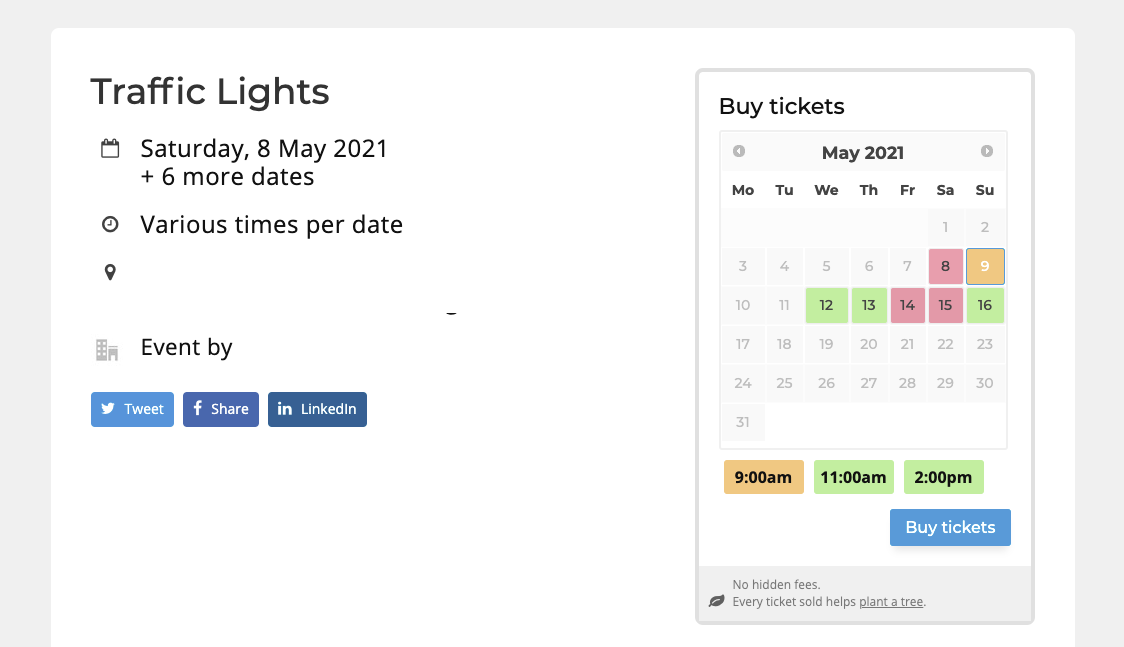Share event on LinkedIn

point(318,409)
